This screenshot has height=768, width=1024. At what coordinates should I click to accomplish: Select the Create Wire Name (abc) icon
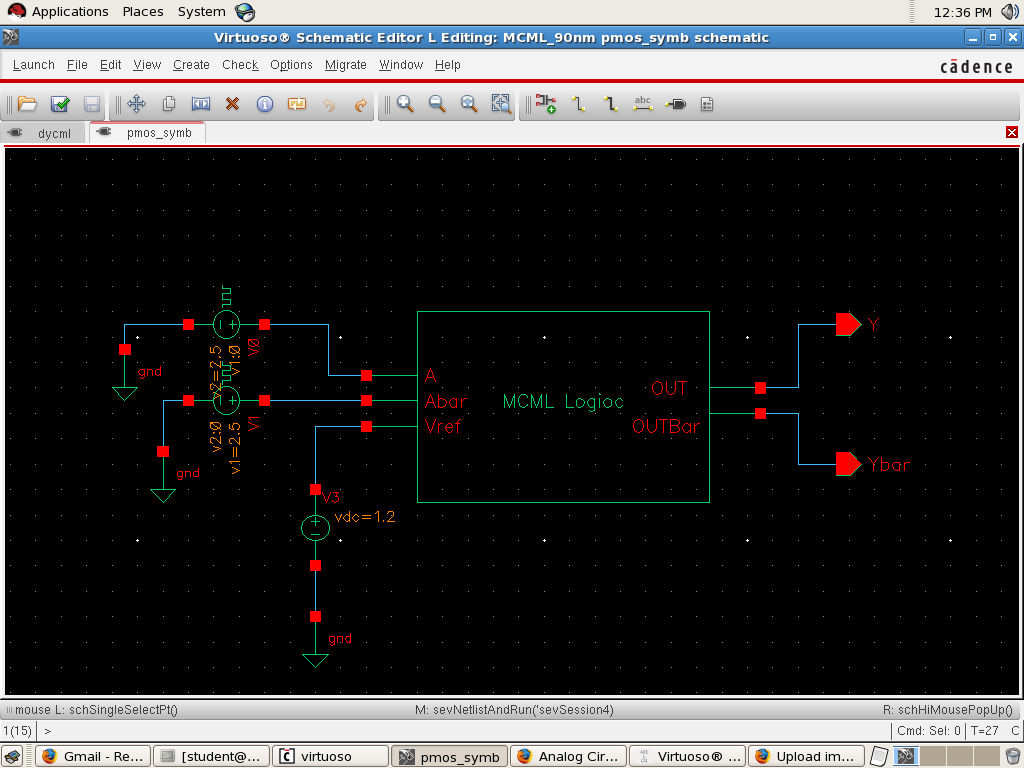[x=643, y=104]
